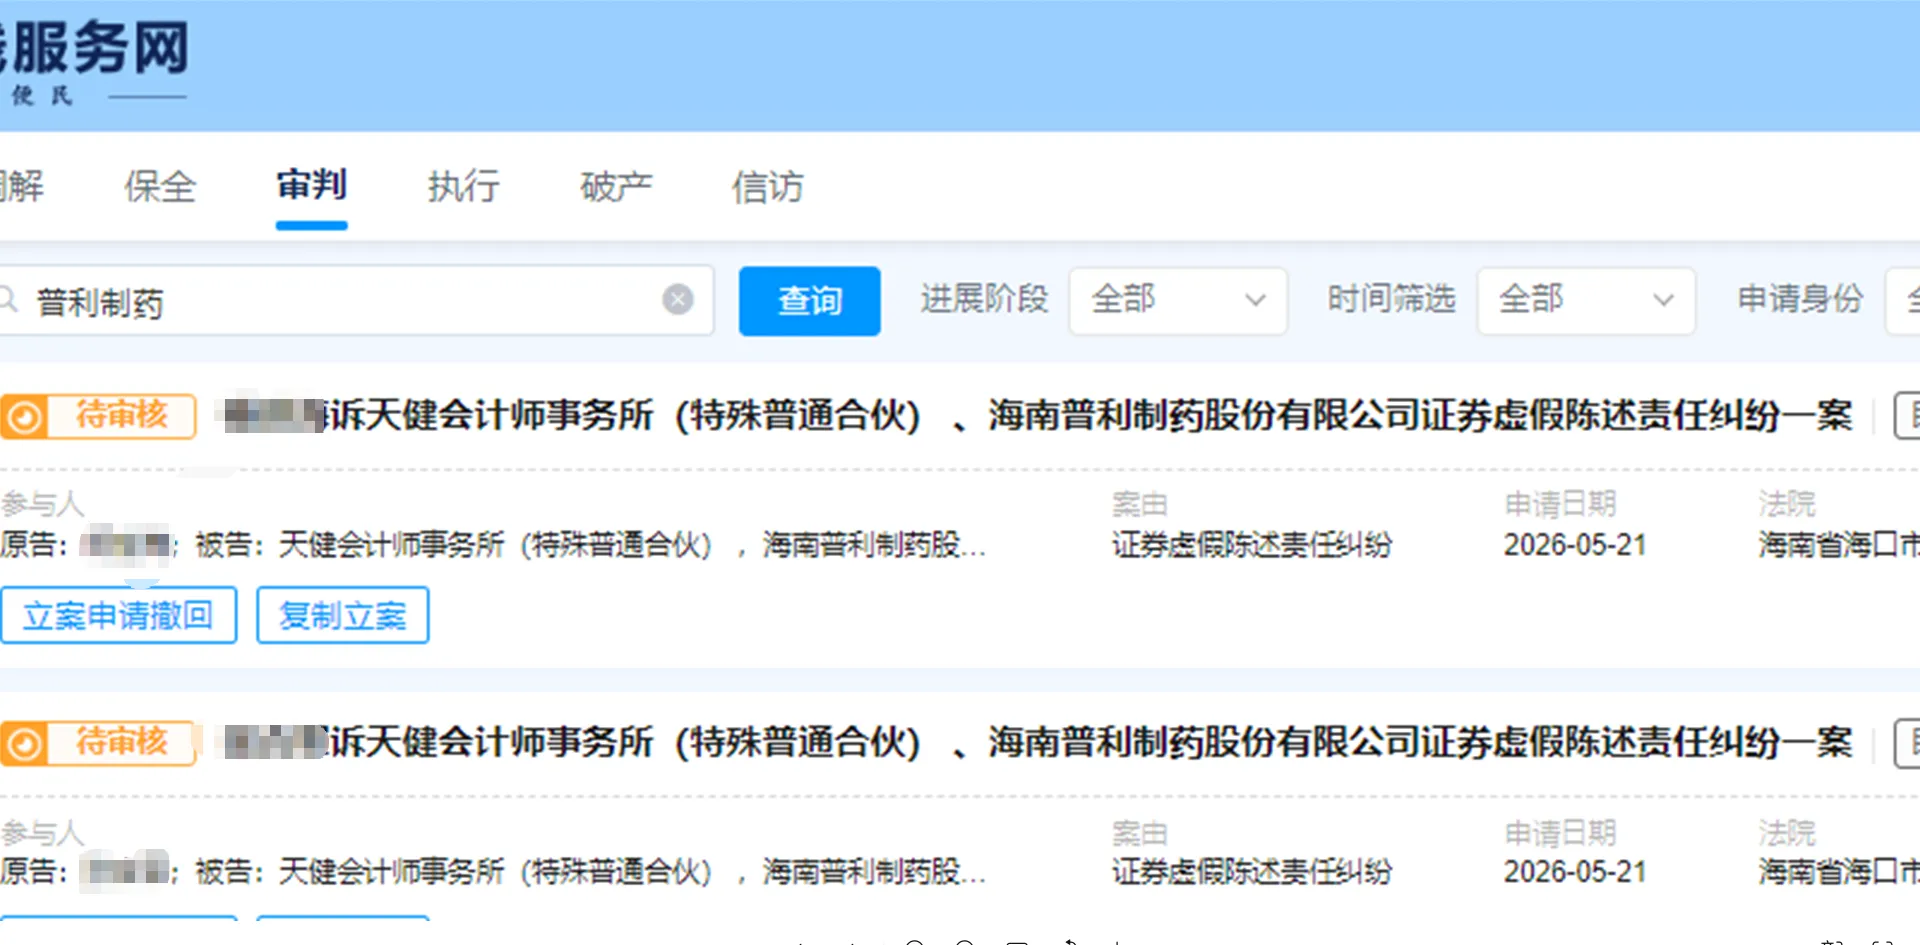Click 复制立案 on the first case

pos(343,615)
